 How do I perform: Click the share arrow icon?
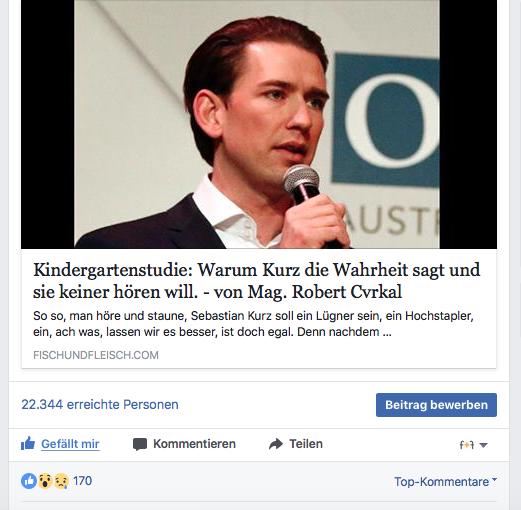276,444
